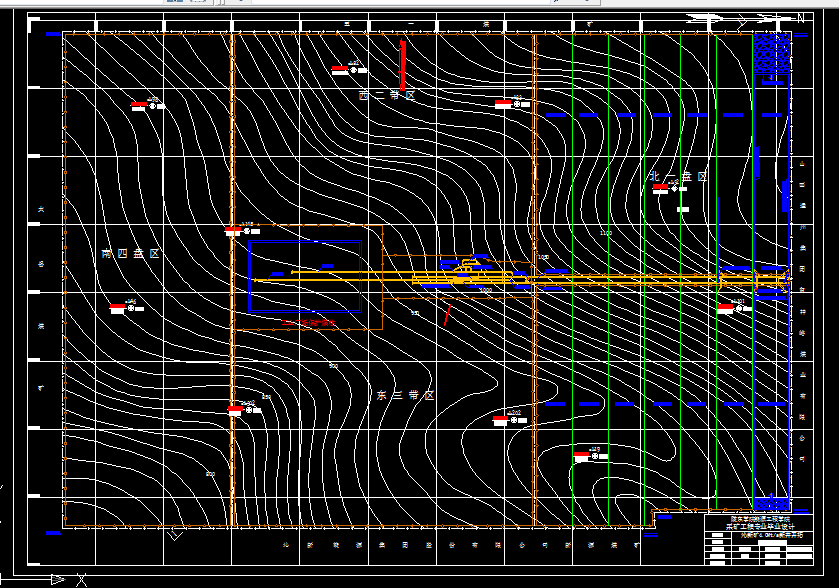This screenshot has height=588, width=839.
Task: Select title block drawing name with 4.0Mt/a
Action: tap(771, 535)
